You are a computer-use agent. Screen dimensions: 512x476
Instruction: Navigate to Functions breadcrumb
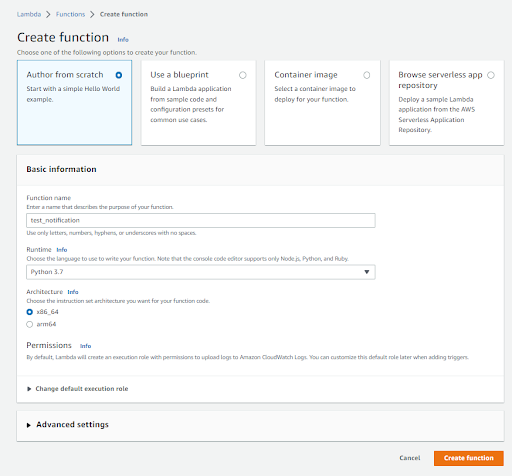tap(70, 14)
